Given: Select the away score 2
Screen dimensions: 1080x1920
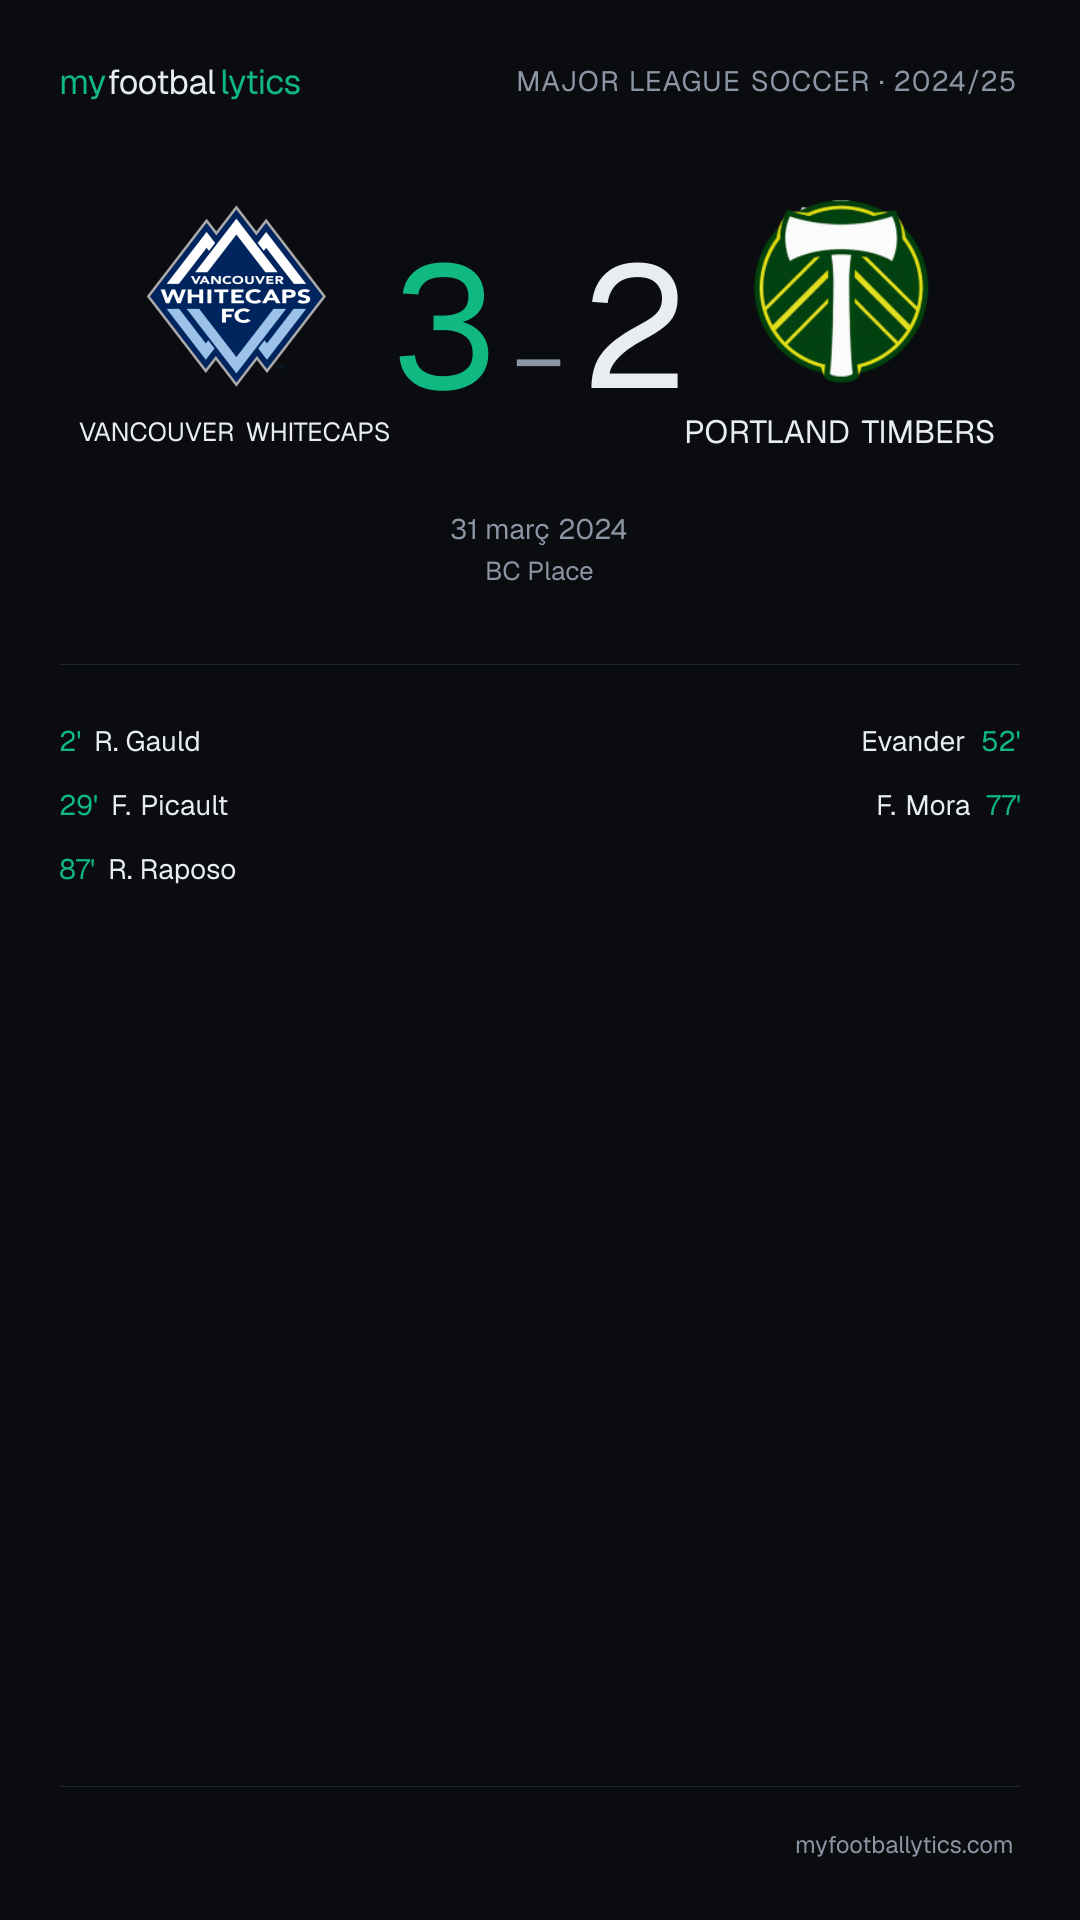Looking at the screenshot, I should [635, 327].
